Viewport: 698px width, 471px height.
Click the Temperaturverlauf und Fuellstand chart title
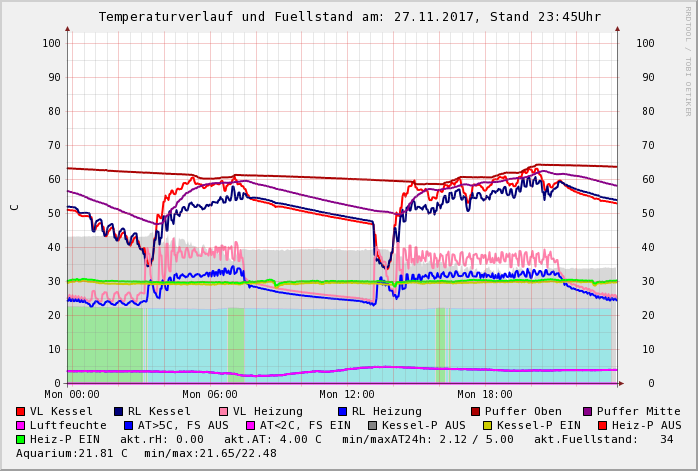(350, 17)
